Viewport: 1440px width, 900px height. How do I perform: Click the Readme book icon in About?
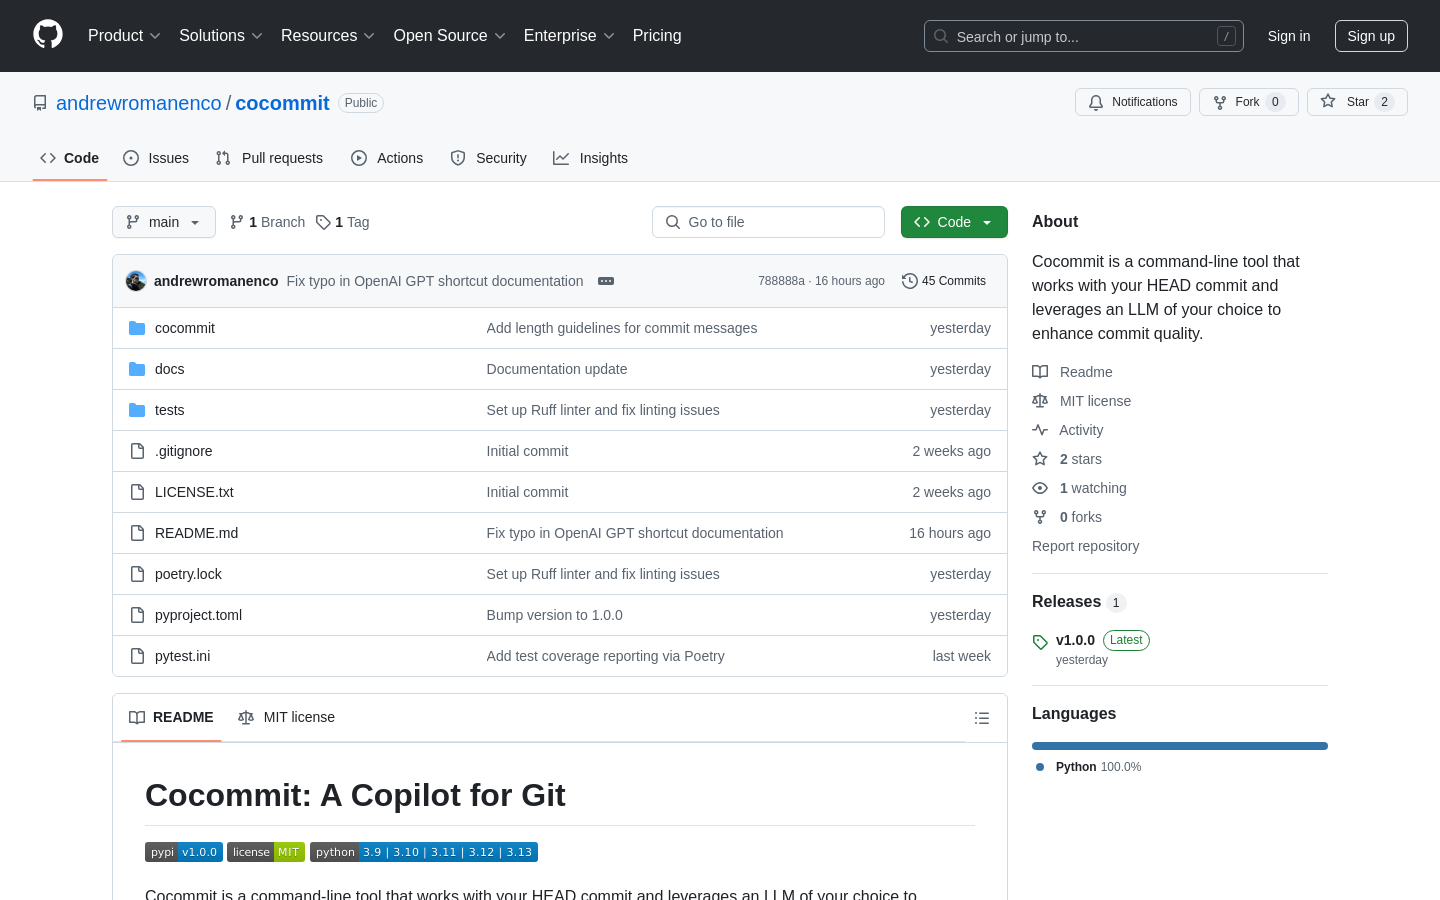pos(1040,372)
